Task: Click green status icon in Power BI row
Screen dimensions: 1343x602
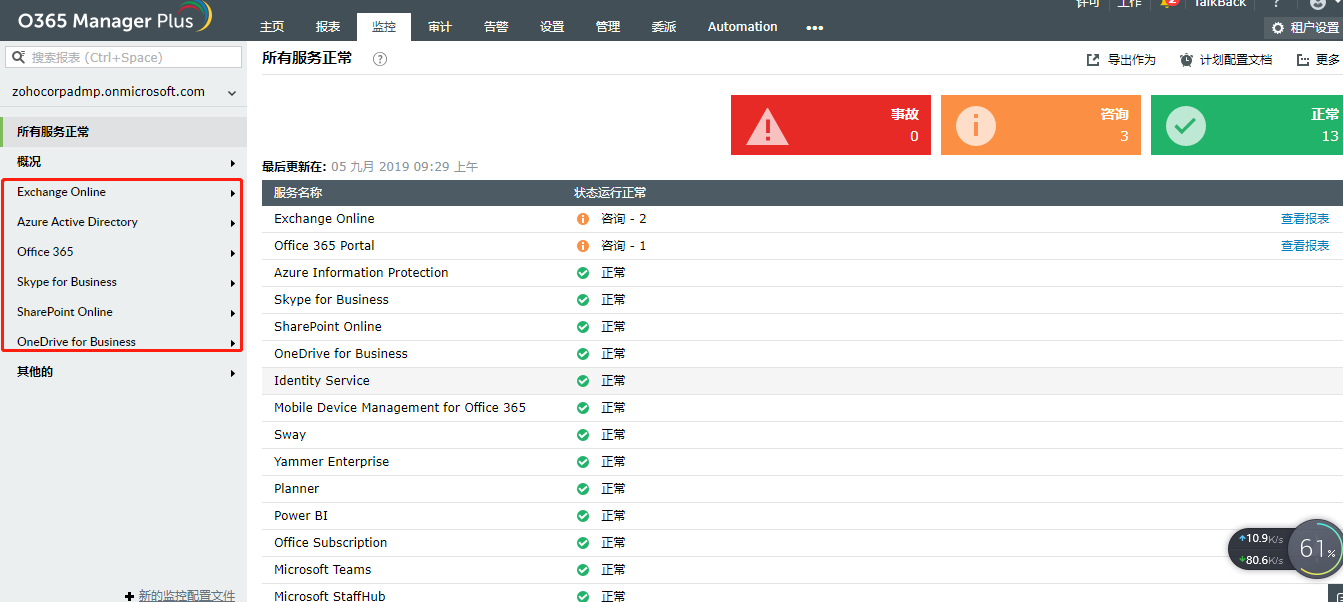Action: 583,516
